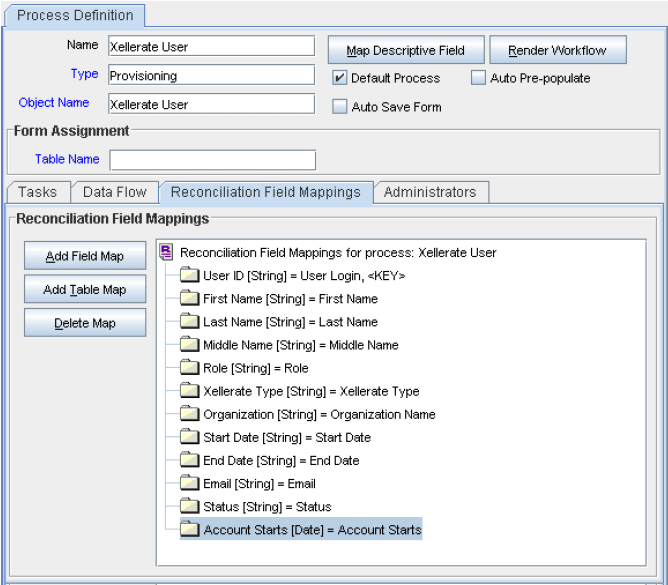The width and height of the screenshot is (668, 585).
Task: Switch to the Tasks tab
Action: (38, 192)
